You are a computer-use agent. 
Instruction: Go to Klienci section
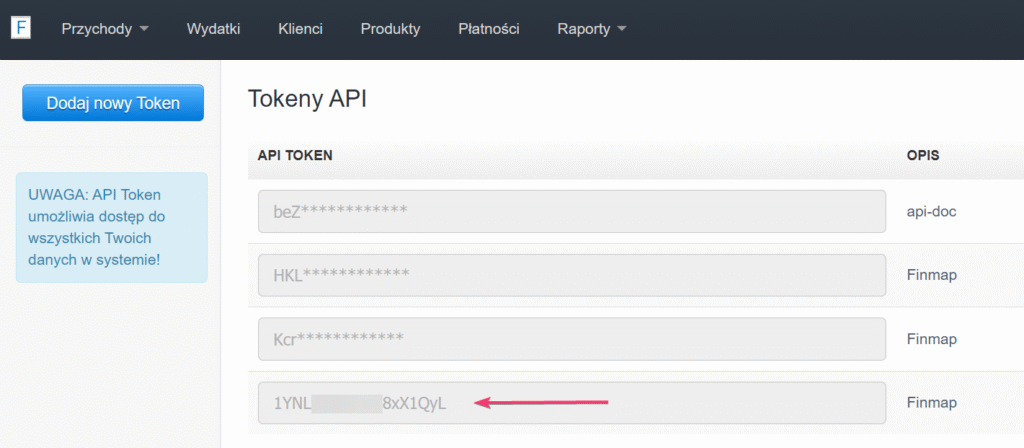pos(300,29)
